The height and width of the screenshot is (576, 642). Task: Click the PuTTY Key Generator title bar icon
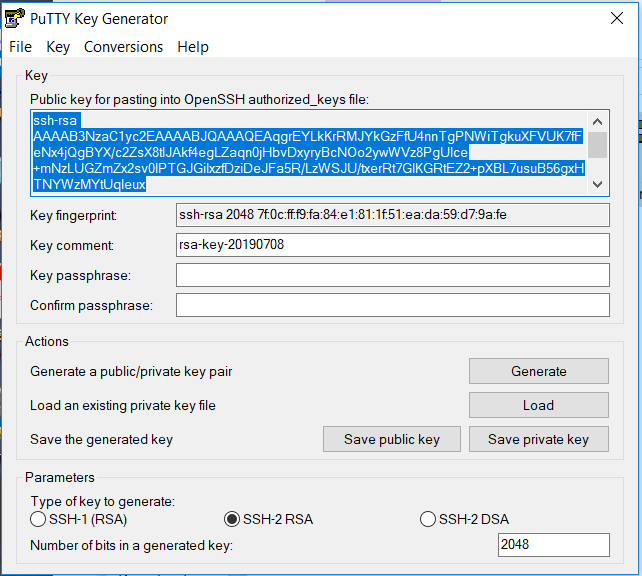15,19
